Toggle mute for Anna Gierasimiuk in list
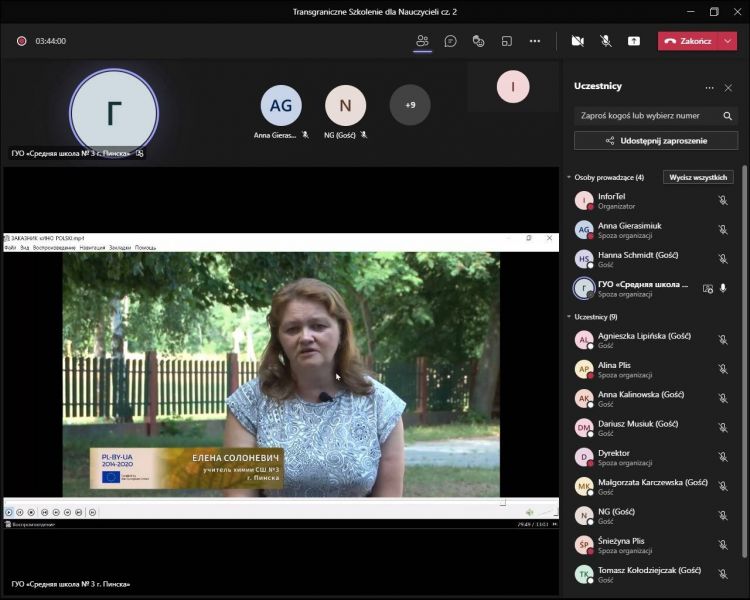Image resolution: width=750 pixels, height=600 pixels. 722,229
